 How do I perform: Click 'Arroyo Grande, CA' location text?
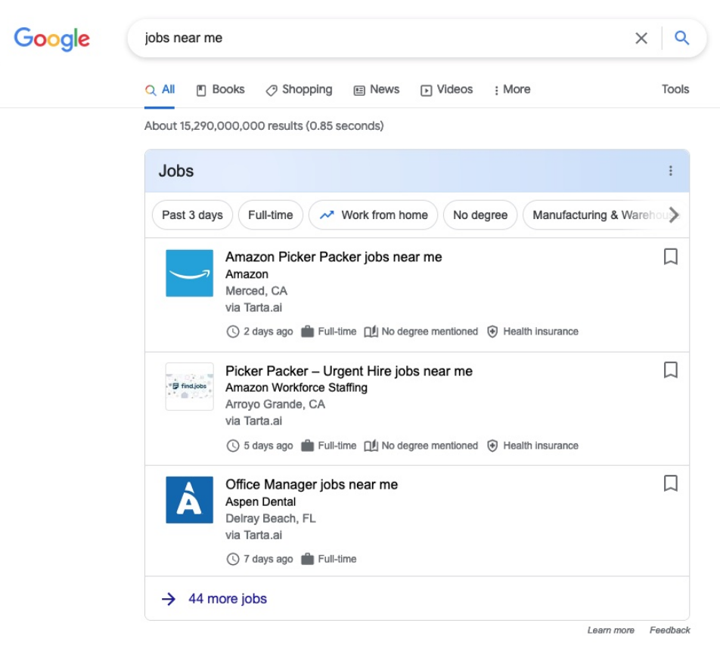(x=275, y=404)
